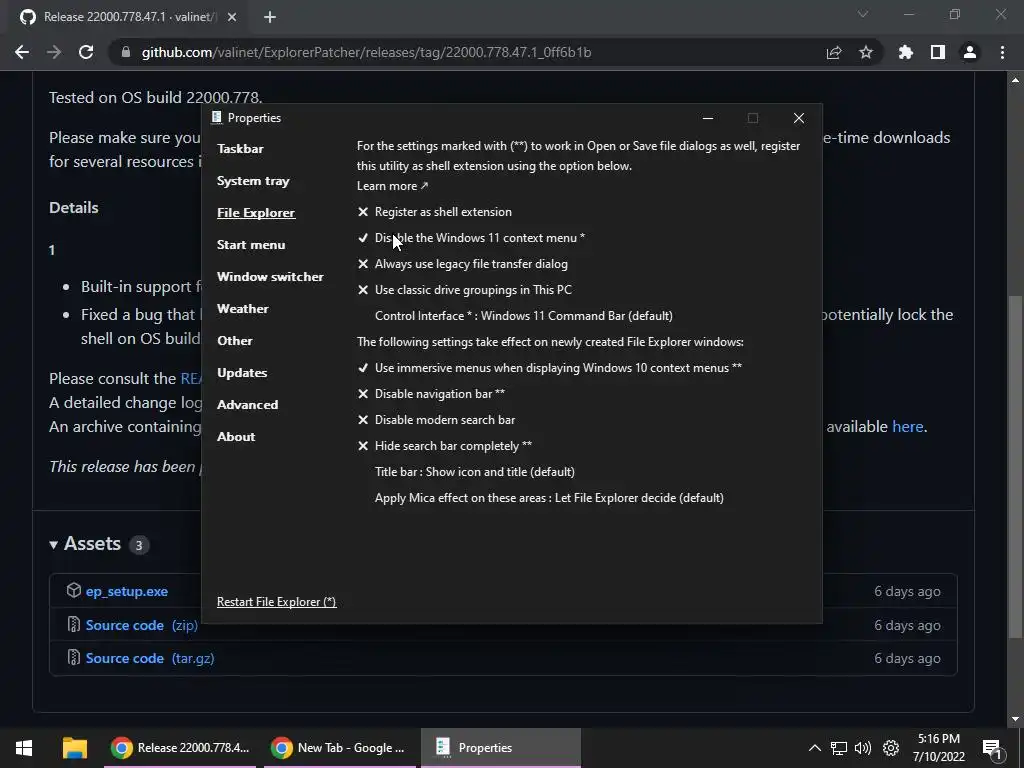Select Window switcher in Properties sidebar
Viewport: 1024px width, 768px height.
point(270,277)
